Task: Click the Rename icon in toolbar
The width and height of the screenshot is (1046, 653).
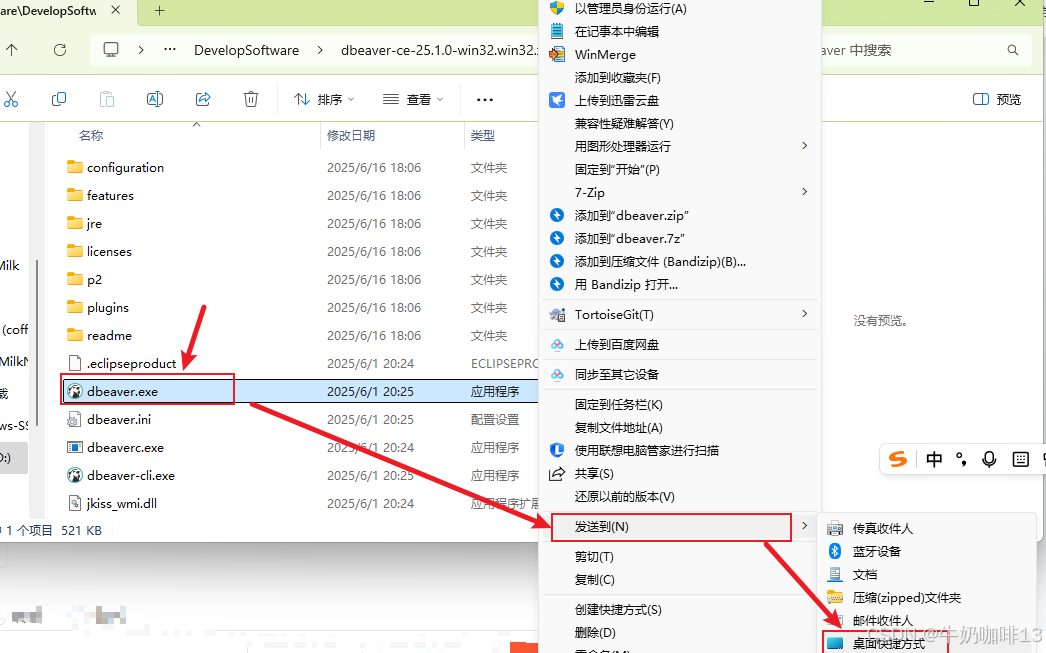Action: point(155,99)
